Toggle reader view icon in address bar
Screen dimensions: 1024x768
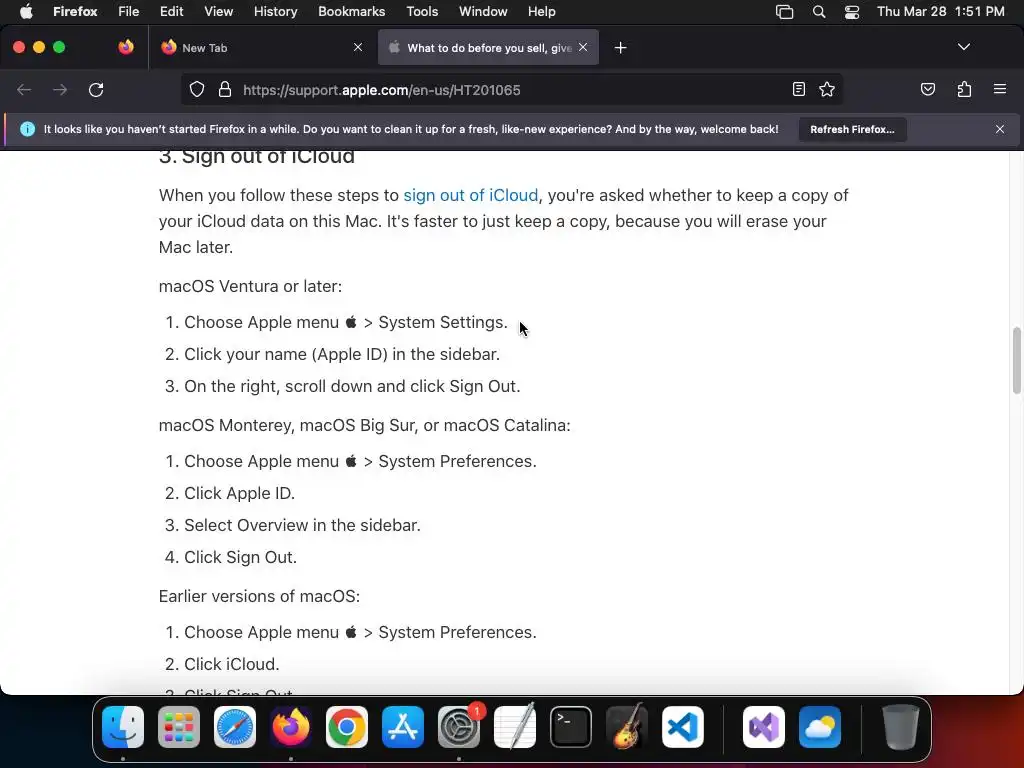[798, 89]
